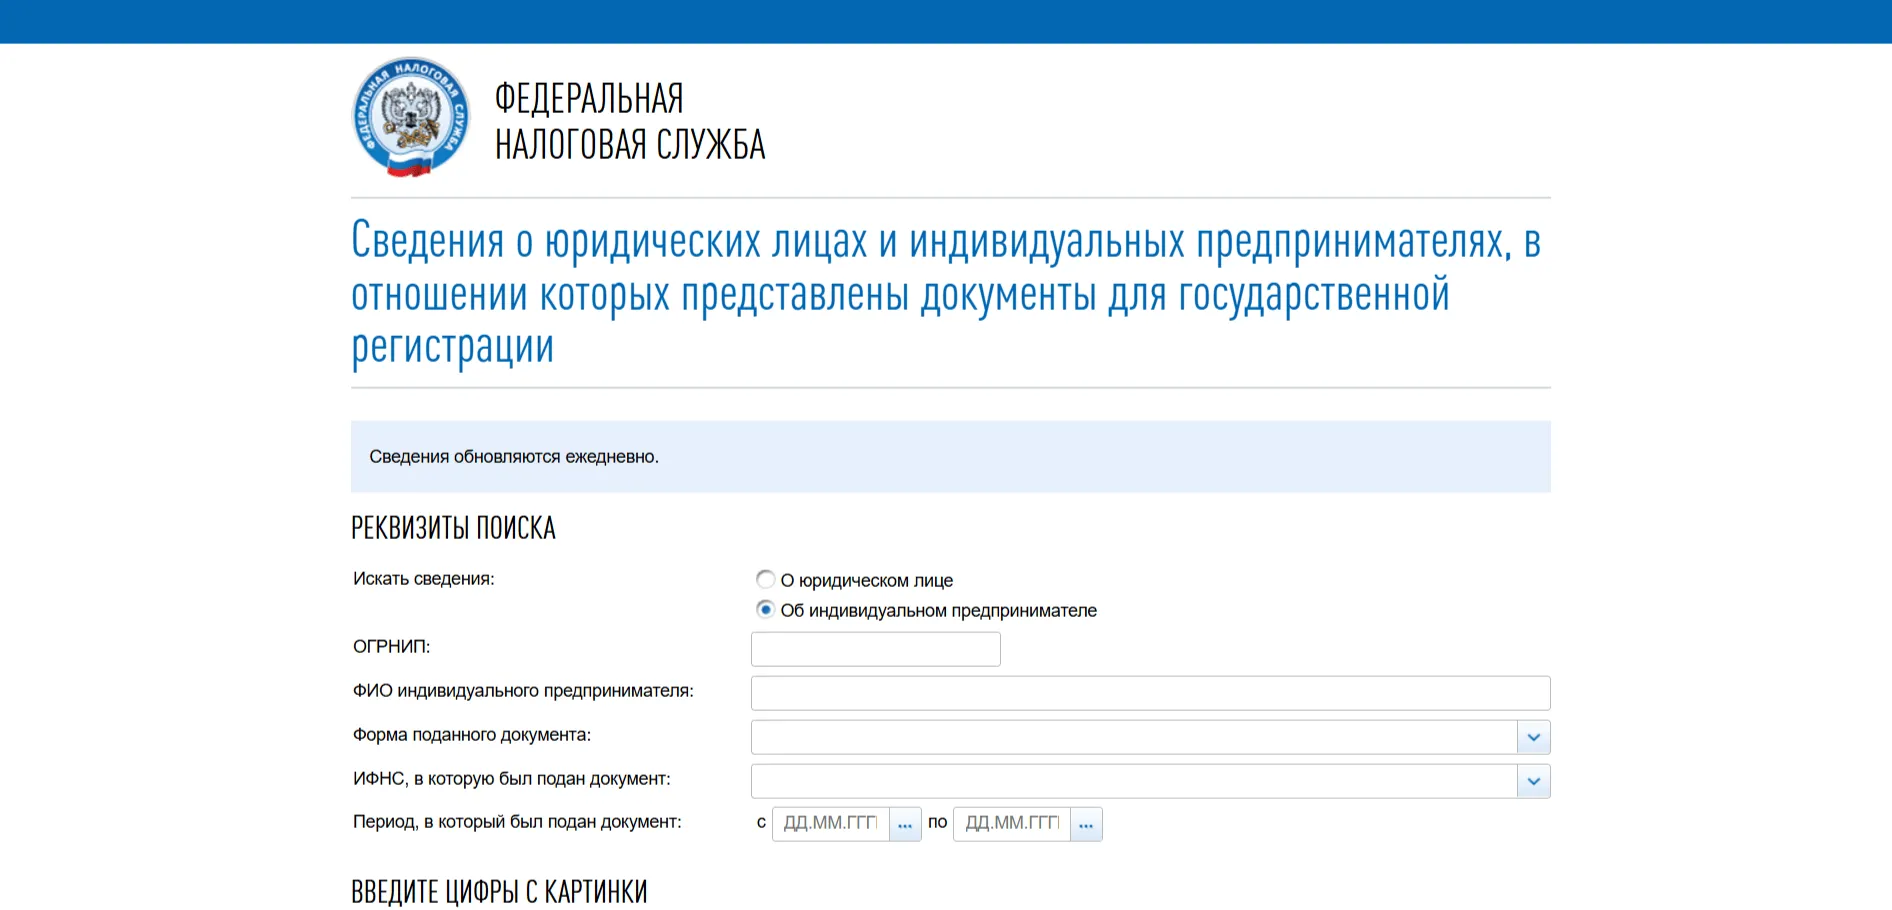
Task: Select 'Об индивидуальном предпринимателе' radio option
Action: pyautogui.click(x=765, y=609)
